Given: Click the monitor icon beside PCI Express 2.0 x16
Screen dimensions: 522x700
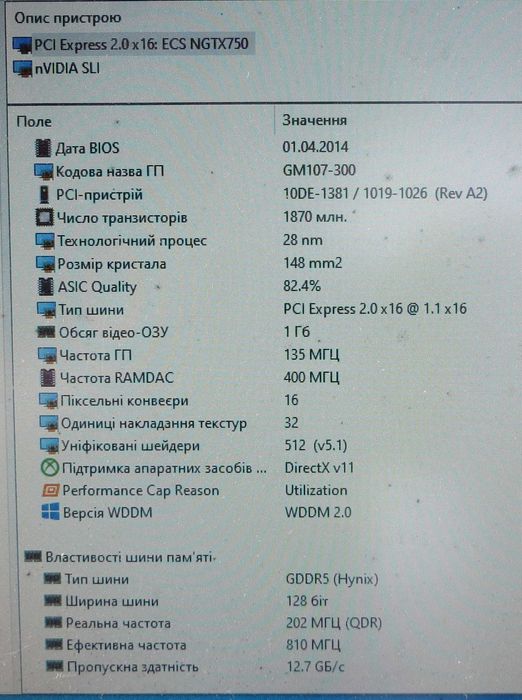Looking at the screenshot, I should point(22,45).
